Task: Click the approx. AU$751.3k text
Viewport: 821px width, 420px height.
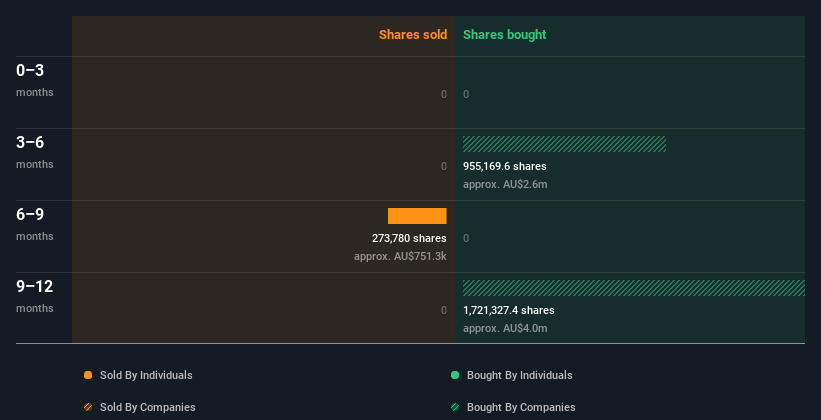Action: [x=401, y=257]
